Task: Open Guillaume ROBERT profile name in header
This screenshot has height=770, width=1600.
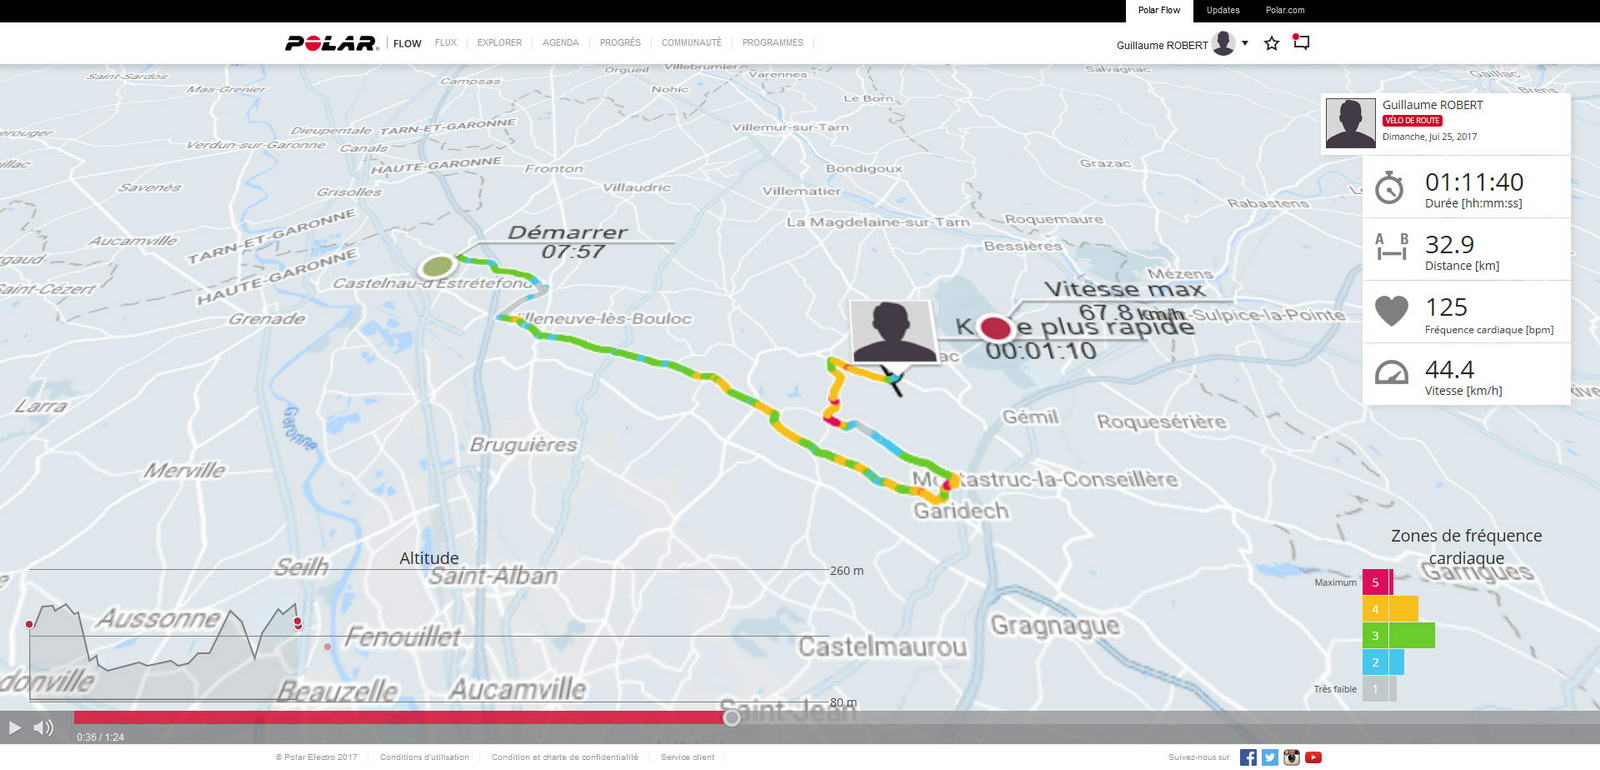Action: pos(1162,45)
